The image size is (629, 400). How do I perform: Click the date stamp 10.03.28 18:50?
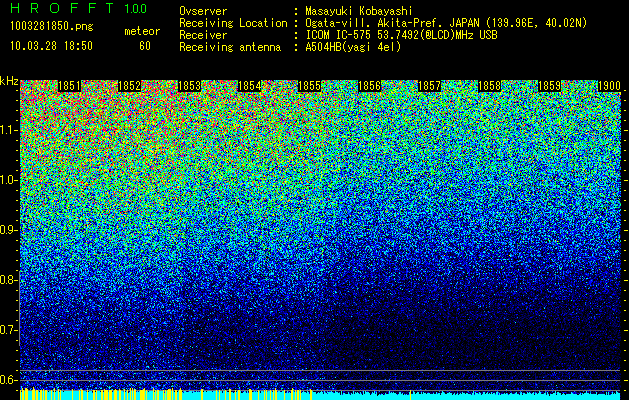pyautogui.click(x=51, y=46)
